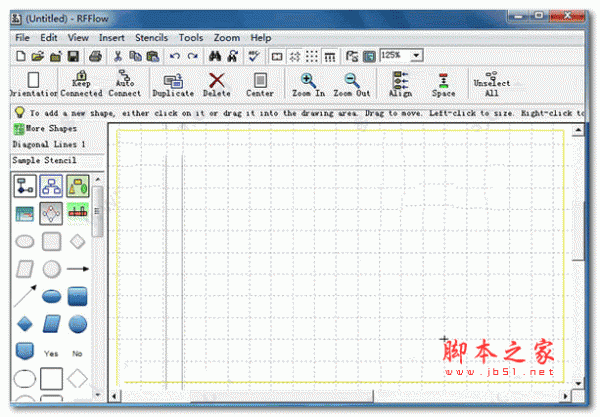Image resolution: width=600 pixels, height=417 pixels.
Task: Open the File menu
Action: (x=22, y=37)
